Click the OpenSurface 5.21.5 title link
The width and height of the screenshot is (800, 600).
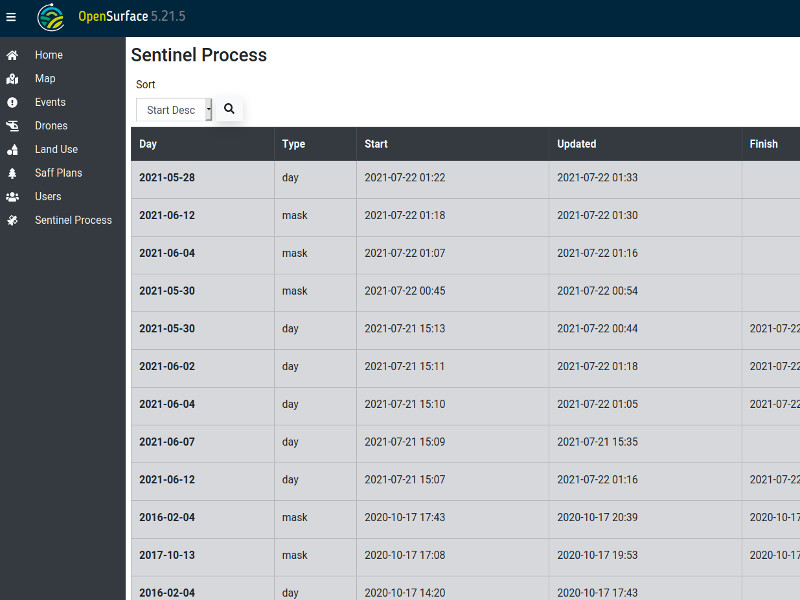132,16
